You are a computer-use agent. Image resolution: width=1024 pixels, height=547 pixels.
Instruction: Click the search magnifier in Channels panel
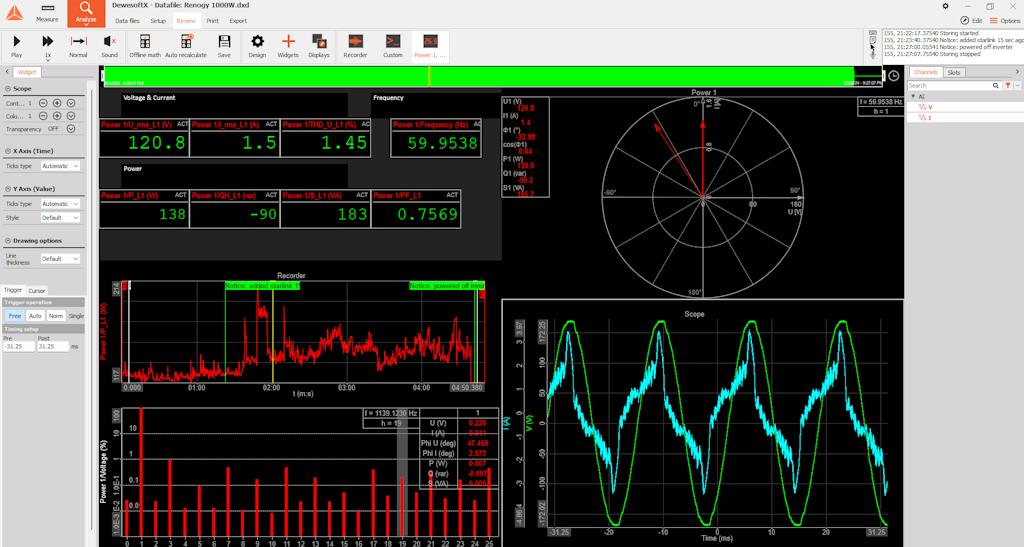995,86
